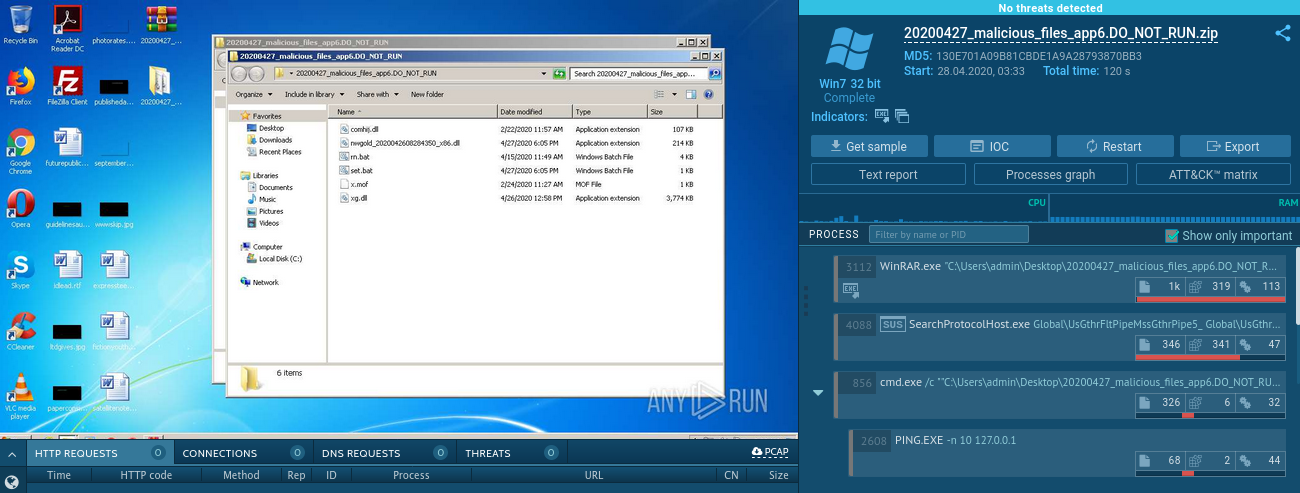This screenshot has height=493, width=1300.
Task: Open Google Chrome desktop shortcut
Action: pos(20,150)
